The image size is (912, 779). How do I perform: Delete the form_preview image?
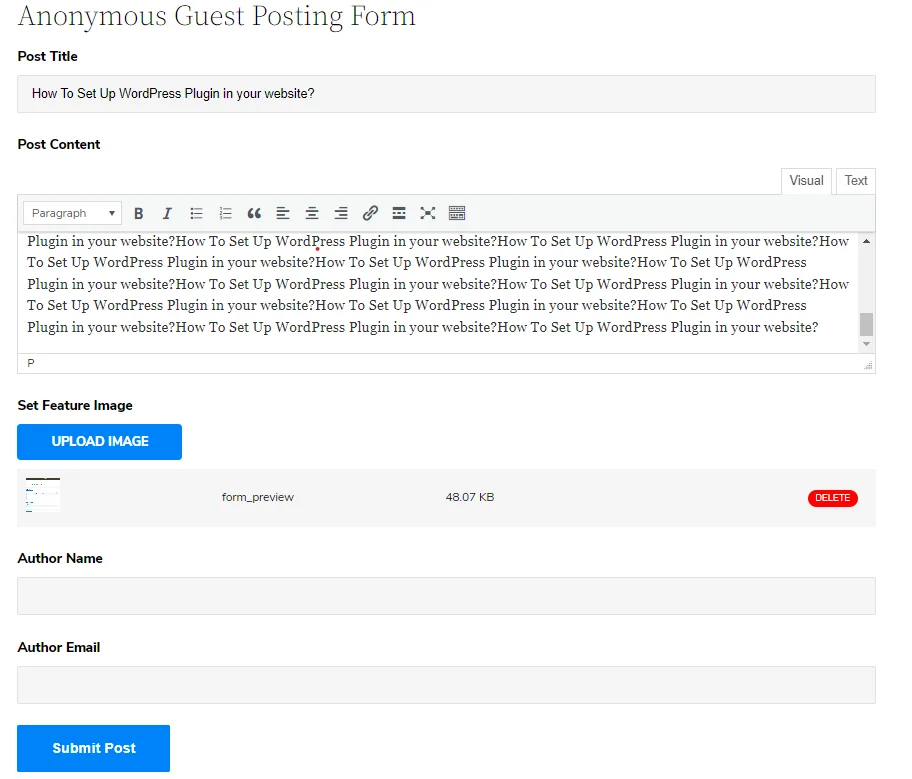click(x=832, y=498)
